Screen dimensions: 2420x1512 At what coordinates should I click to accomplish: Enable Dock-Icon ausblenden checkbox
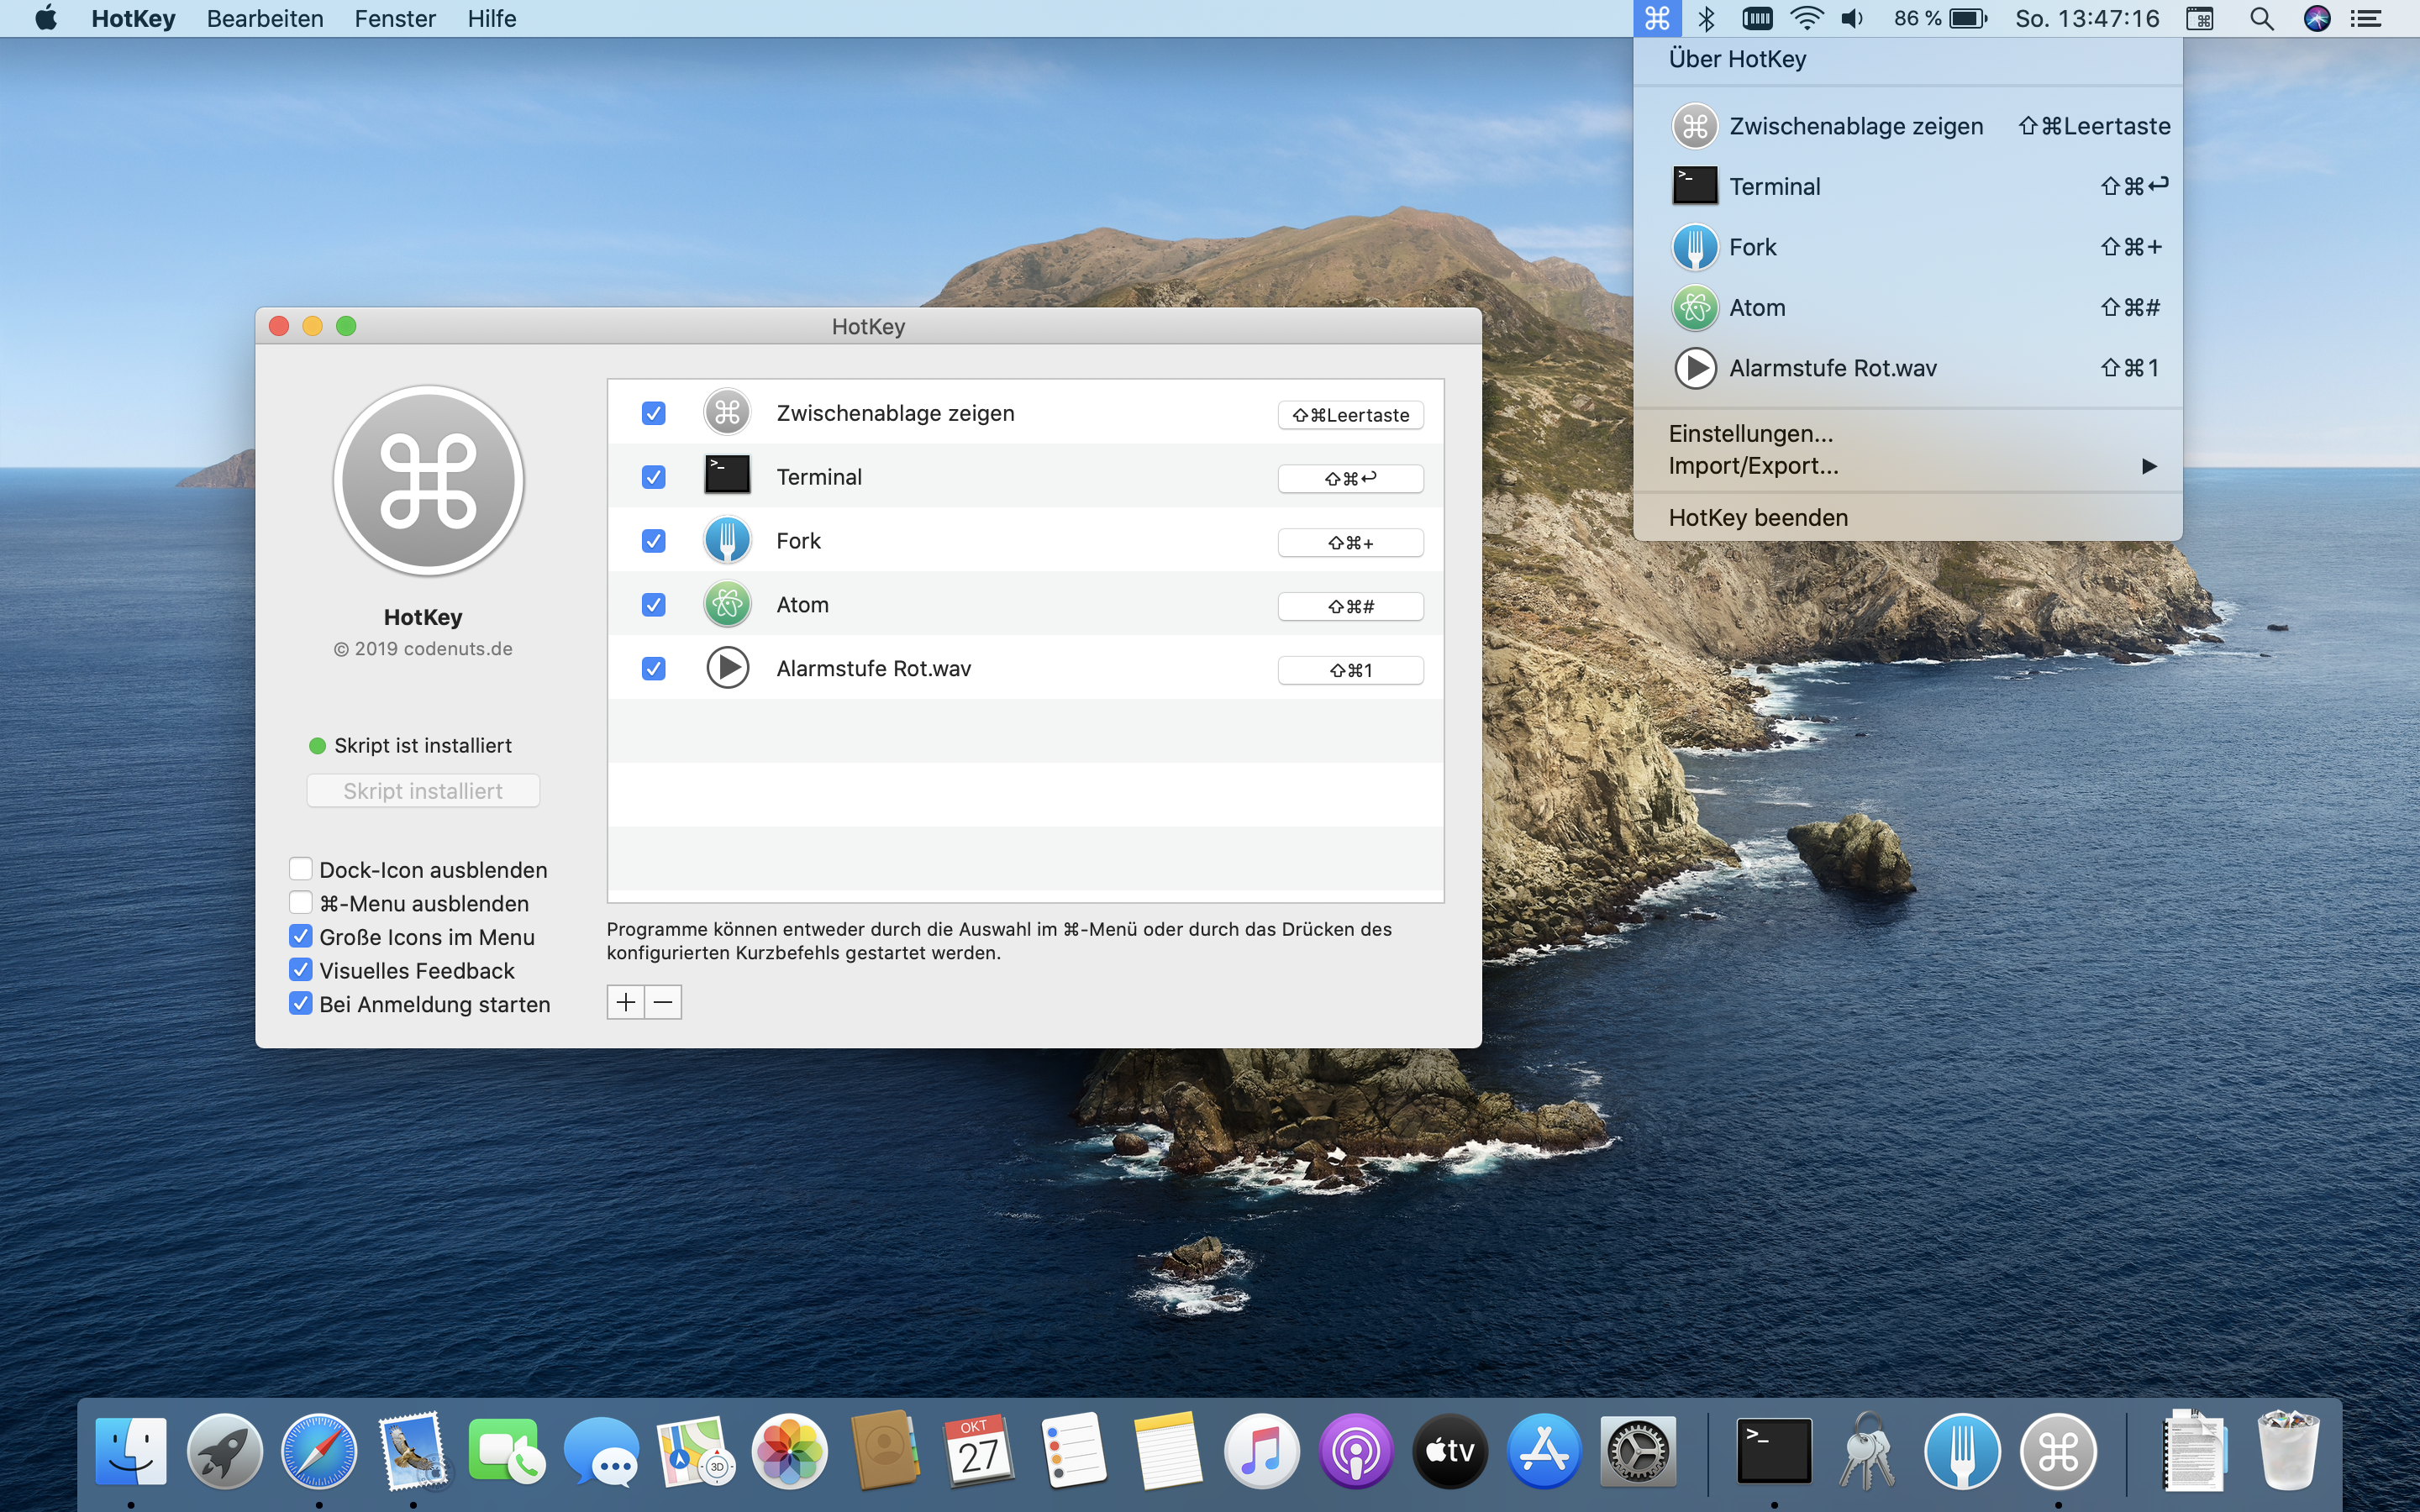[300, 869]
